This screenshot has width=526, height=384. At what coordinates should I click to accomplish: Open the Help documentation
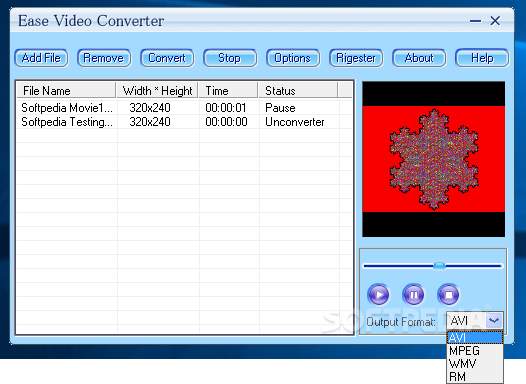point(482,58)
